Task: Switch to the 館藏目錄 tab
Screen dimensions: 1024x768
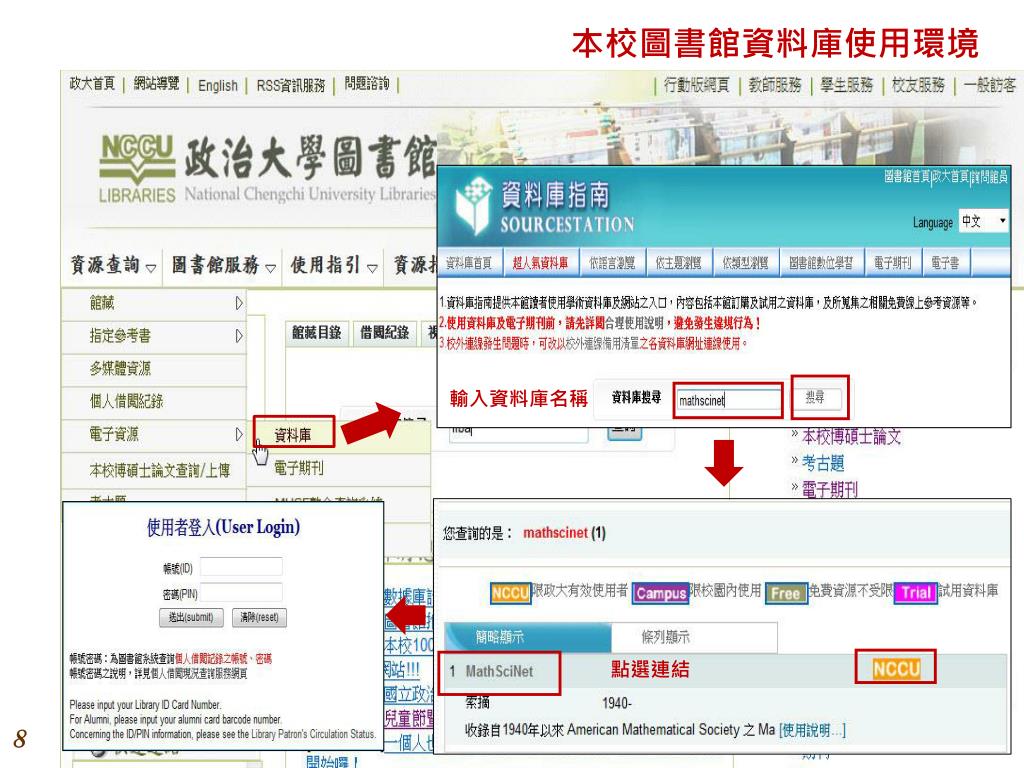Action: (x=317, y=332)
